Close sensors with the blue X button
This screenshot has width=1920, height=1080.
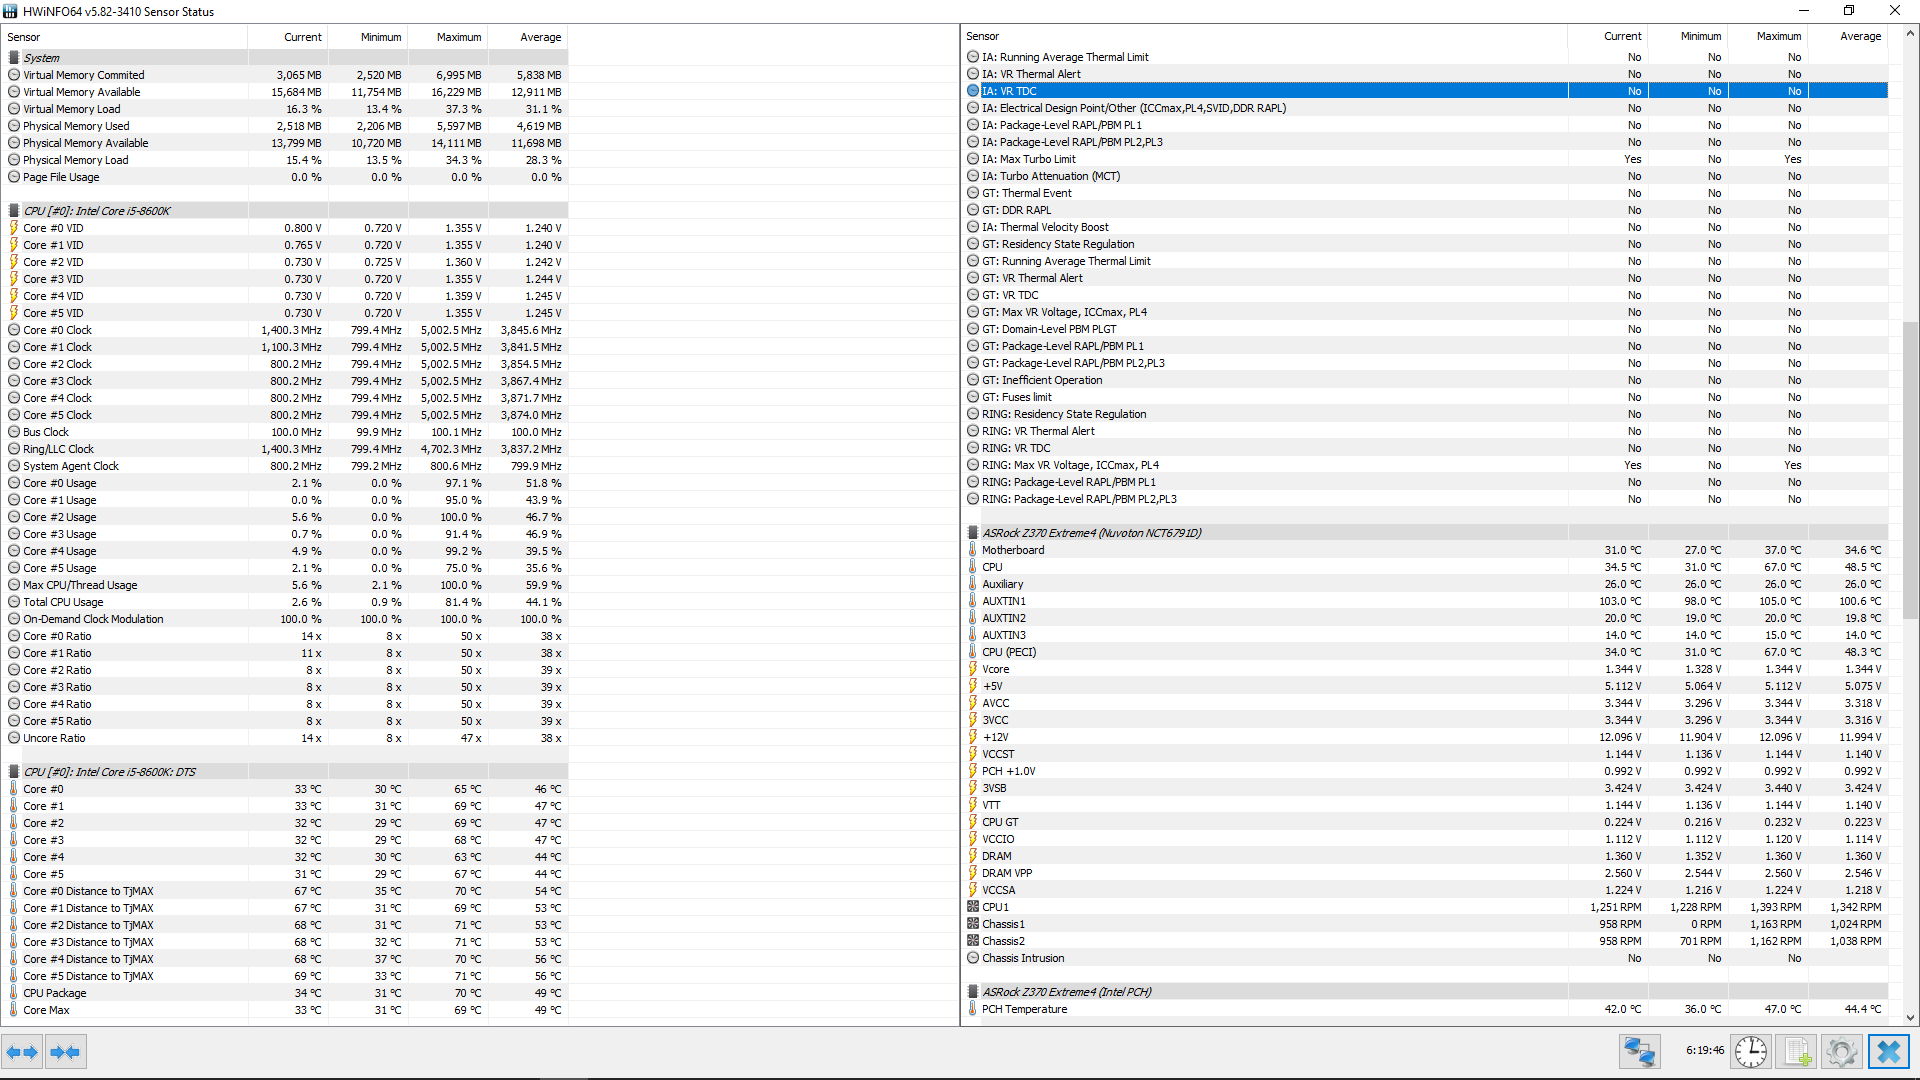(x=1889, y=1052)
